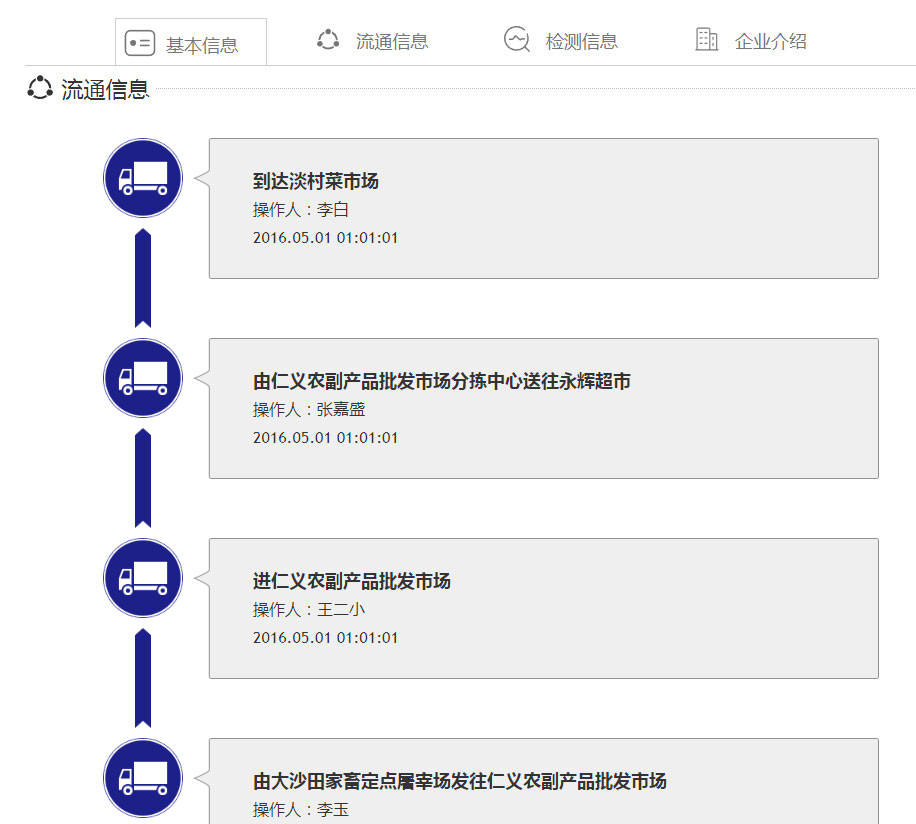Click truck icon beside 大沙田家畜定点屠宰场 entry
This screenshot has height=824, width=916.
click(143, 778)
